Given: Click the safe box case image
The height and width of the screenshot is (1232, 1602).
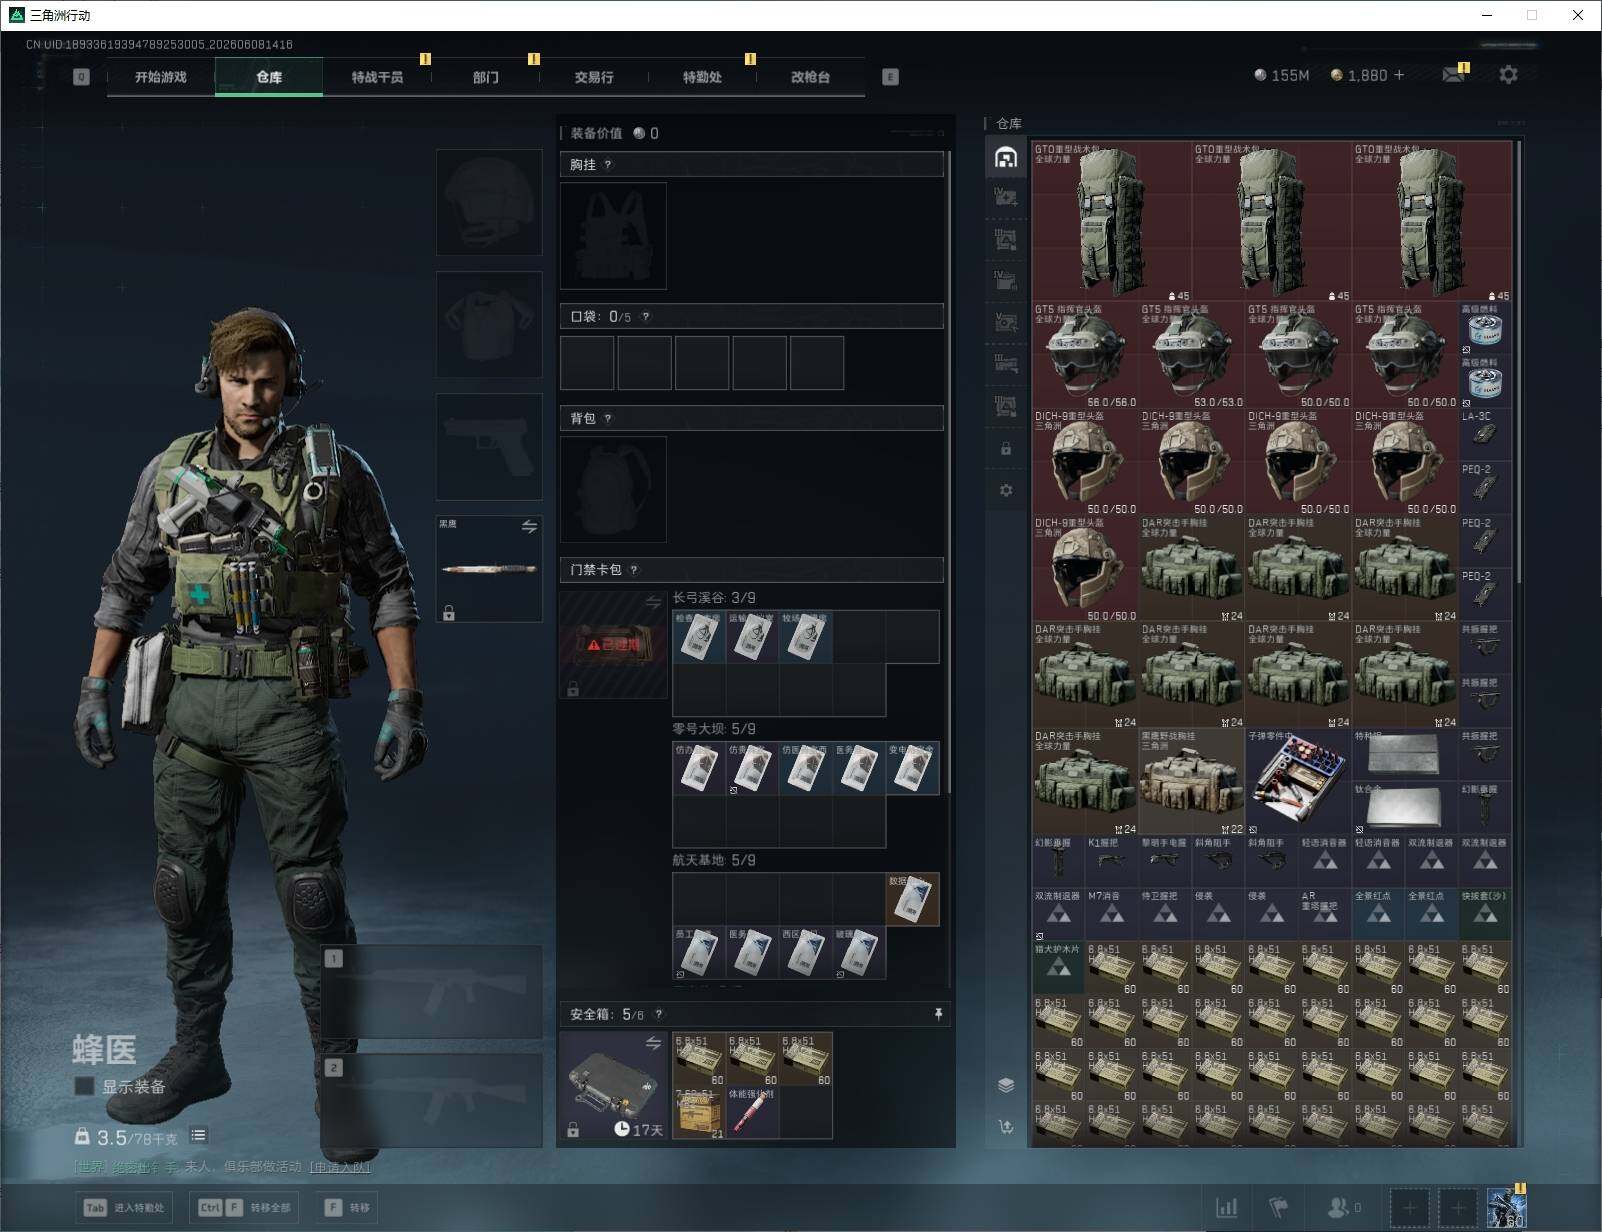Looking at the screenshot, I should [x=613, y=1086].
